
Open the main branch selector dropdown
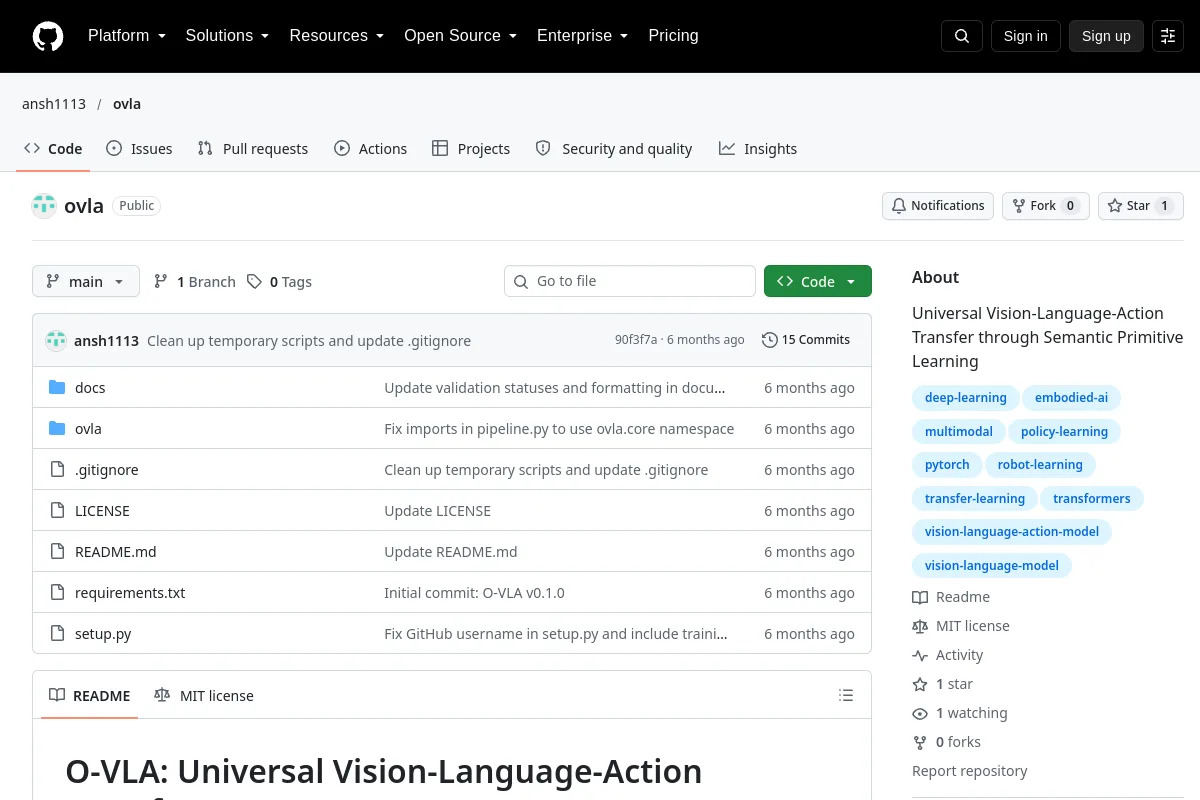click(x=86, y=282)
